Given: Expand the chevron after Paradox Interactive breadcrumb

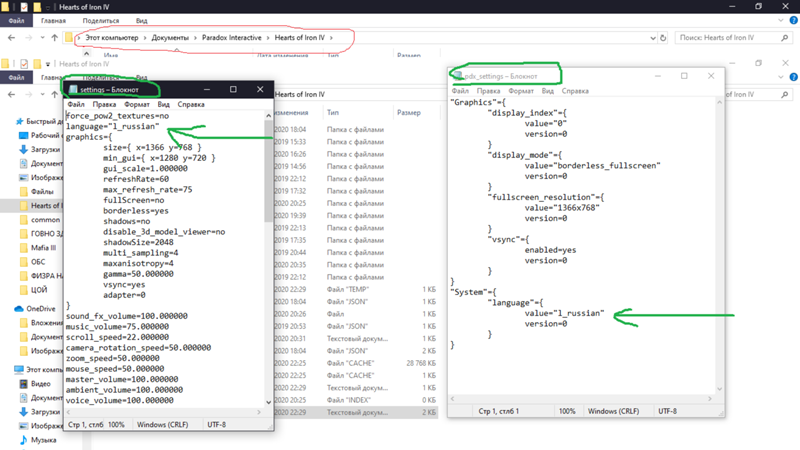Looking at the screenshot, I should tap(267, 38).
